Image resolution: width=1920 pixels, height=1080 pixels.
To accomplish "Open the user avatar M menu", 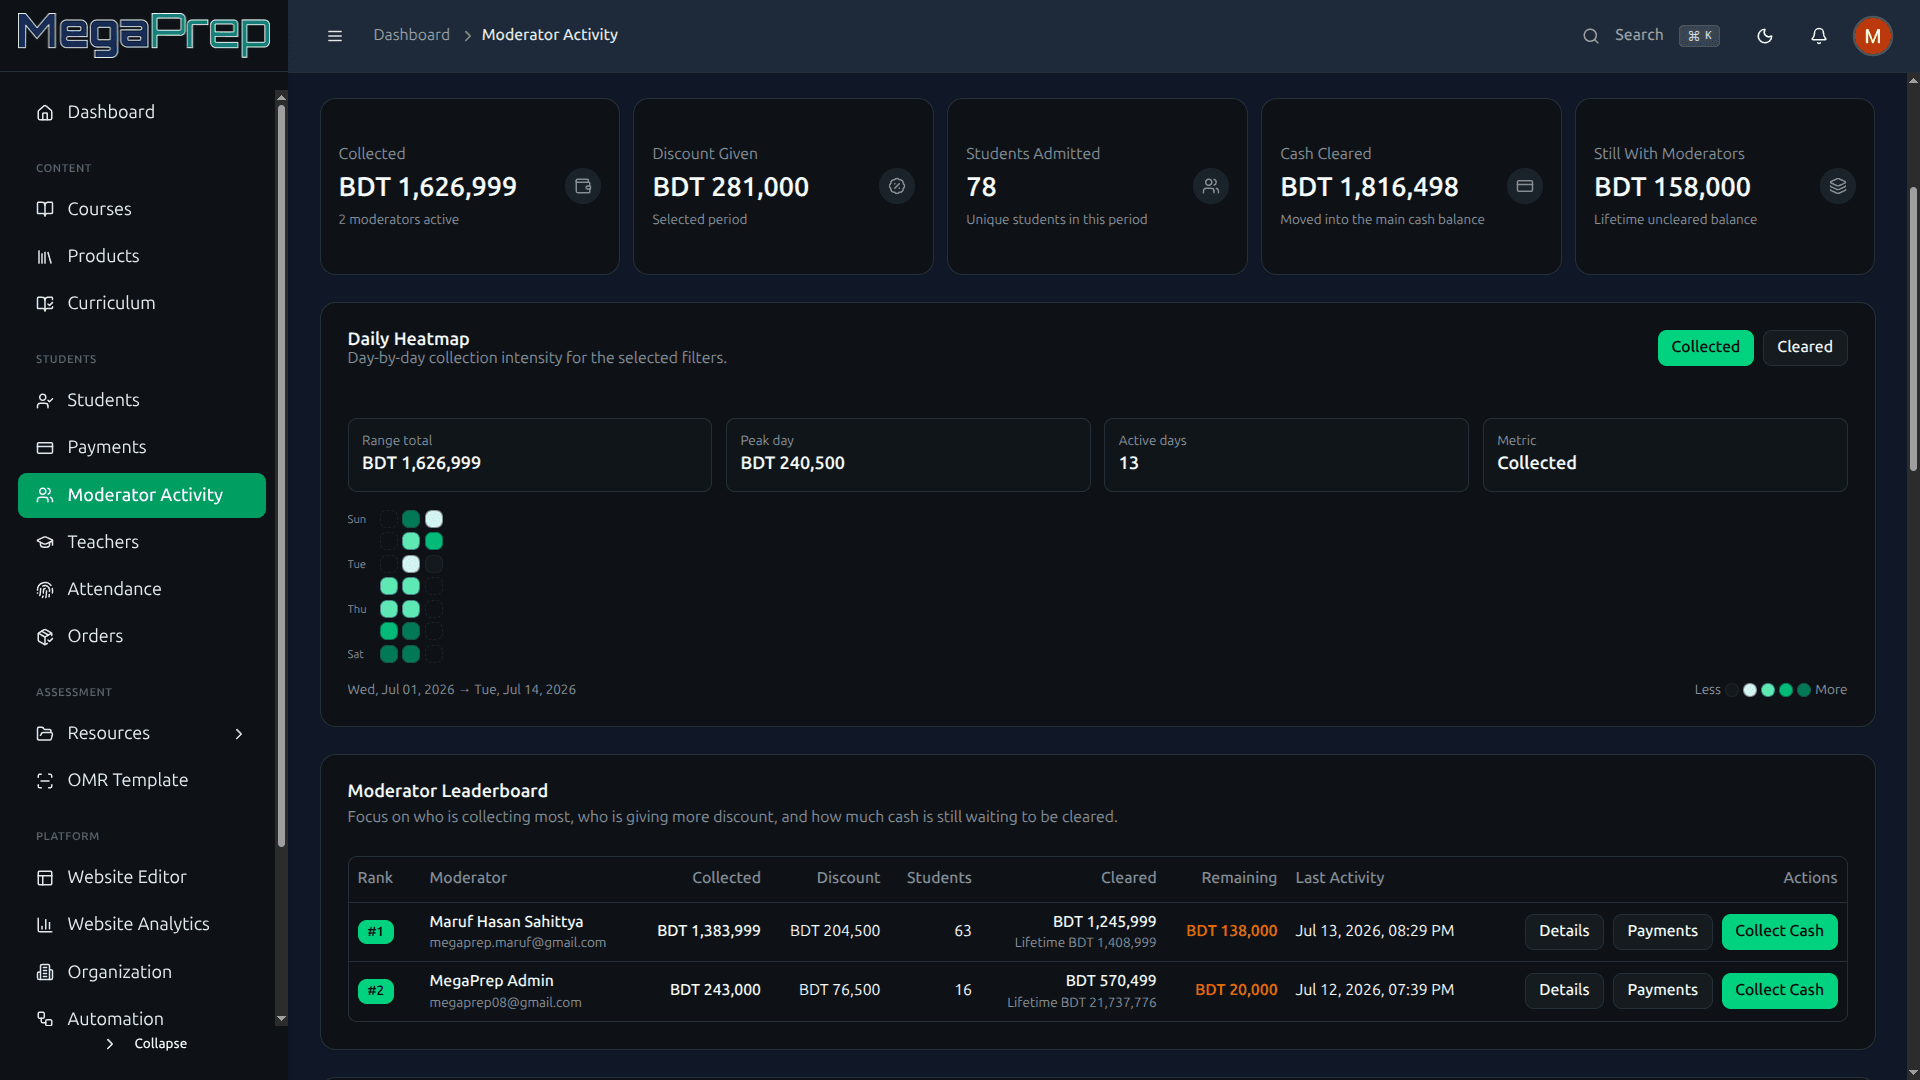I will click(x=1872, y=36).
